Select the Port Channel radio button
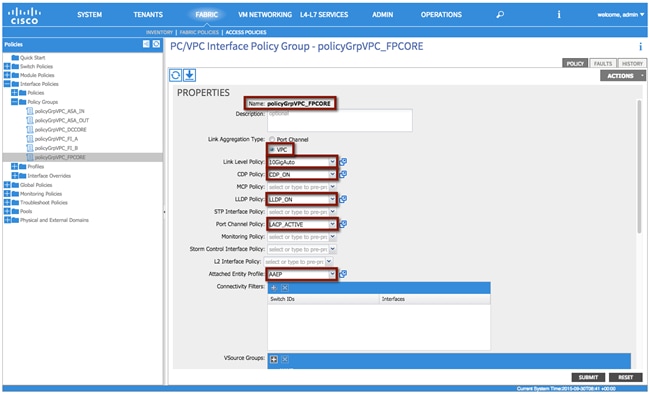Viewport: 650px width, 394px height. click(x=272, y=139)
